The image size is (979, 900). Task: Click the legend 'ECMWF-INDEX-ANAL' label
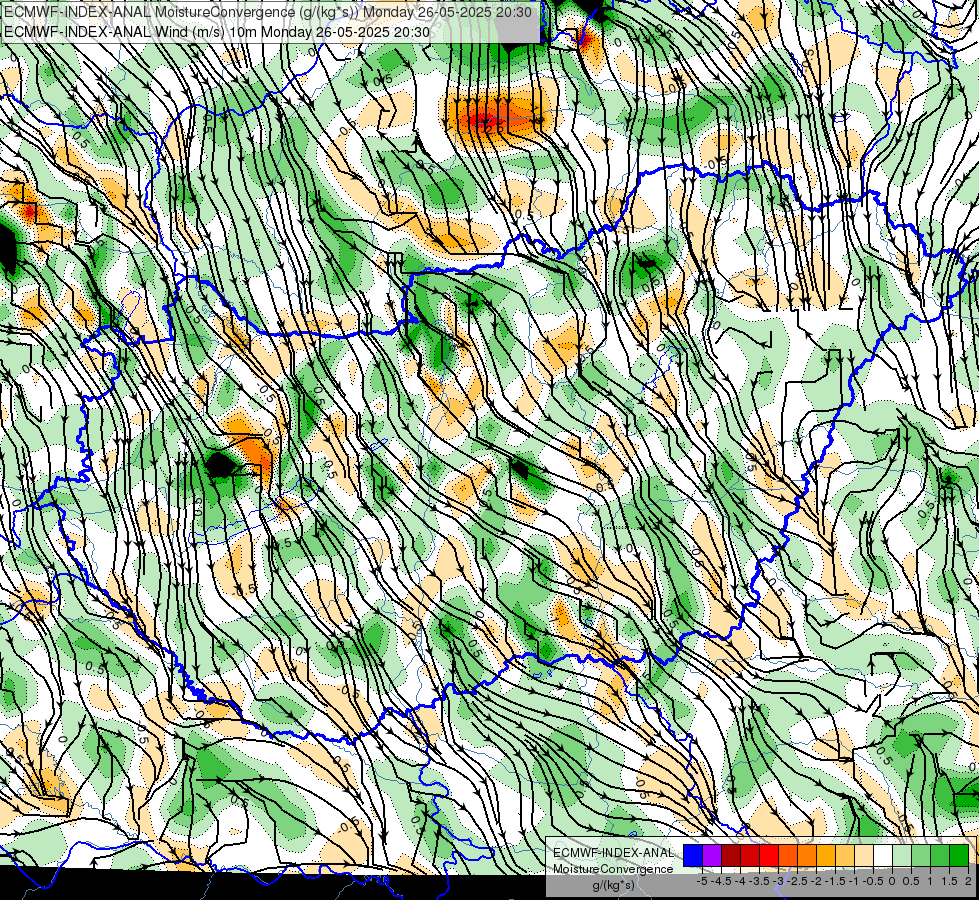click(613, 853)
